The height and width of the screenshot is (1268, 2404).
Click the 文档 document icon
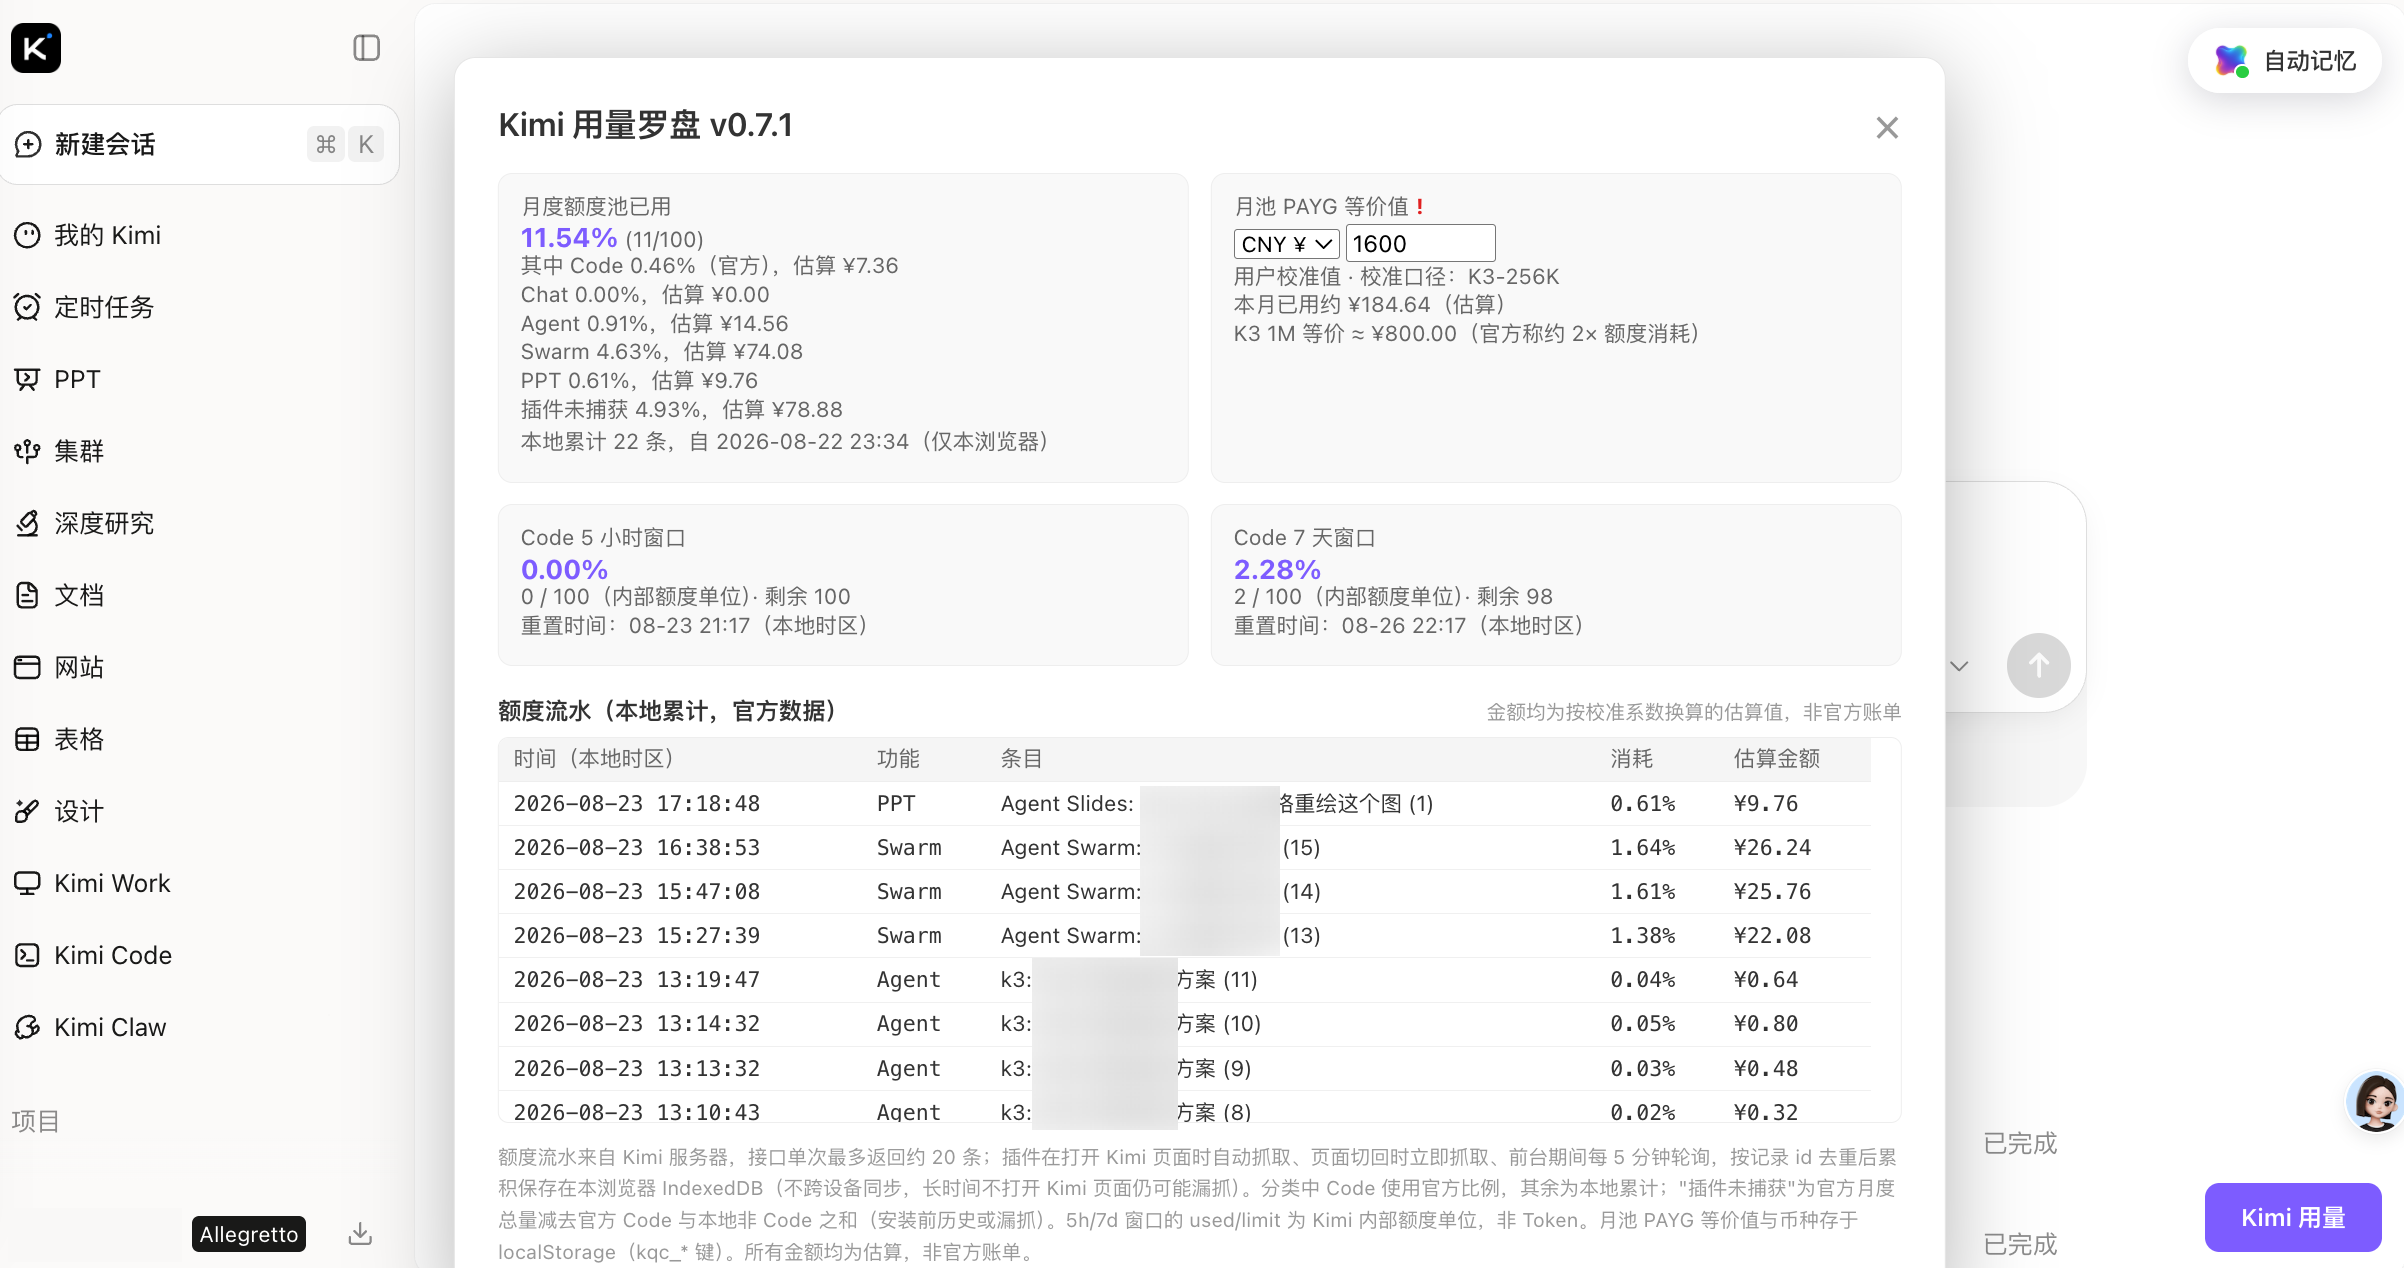(x=27, y=595)
